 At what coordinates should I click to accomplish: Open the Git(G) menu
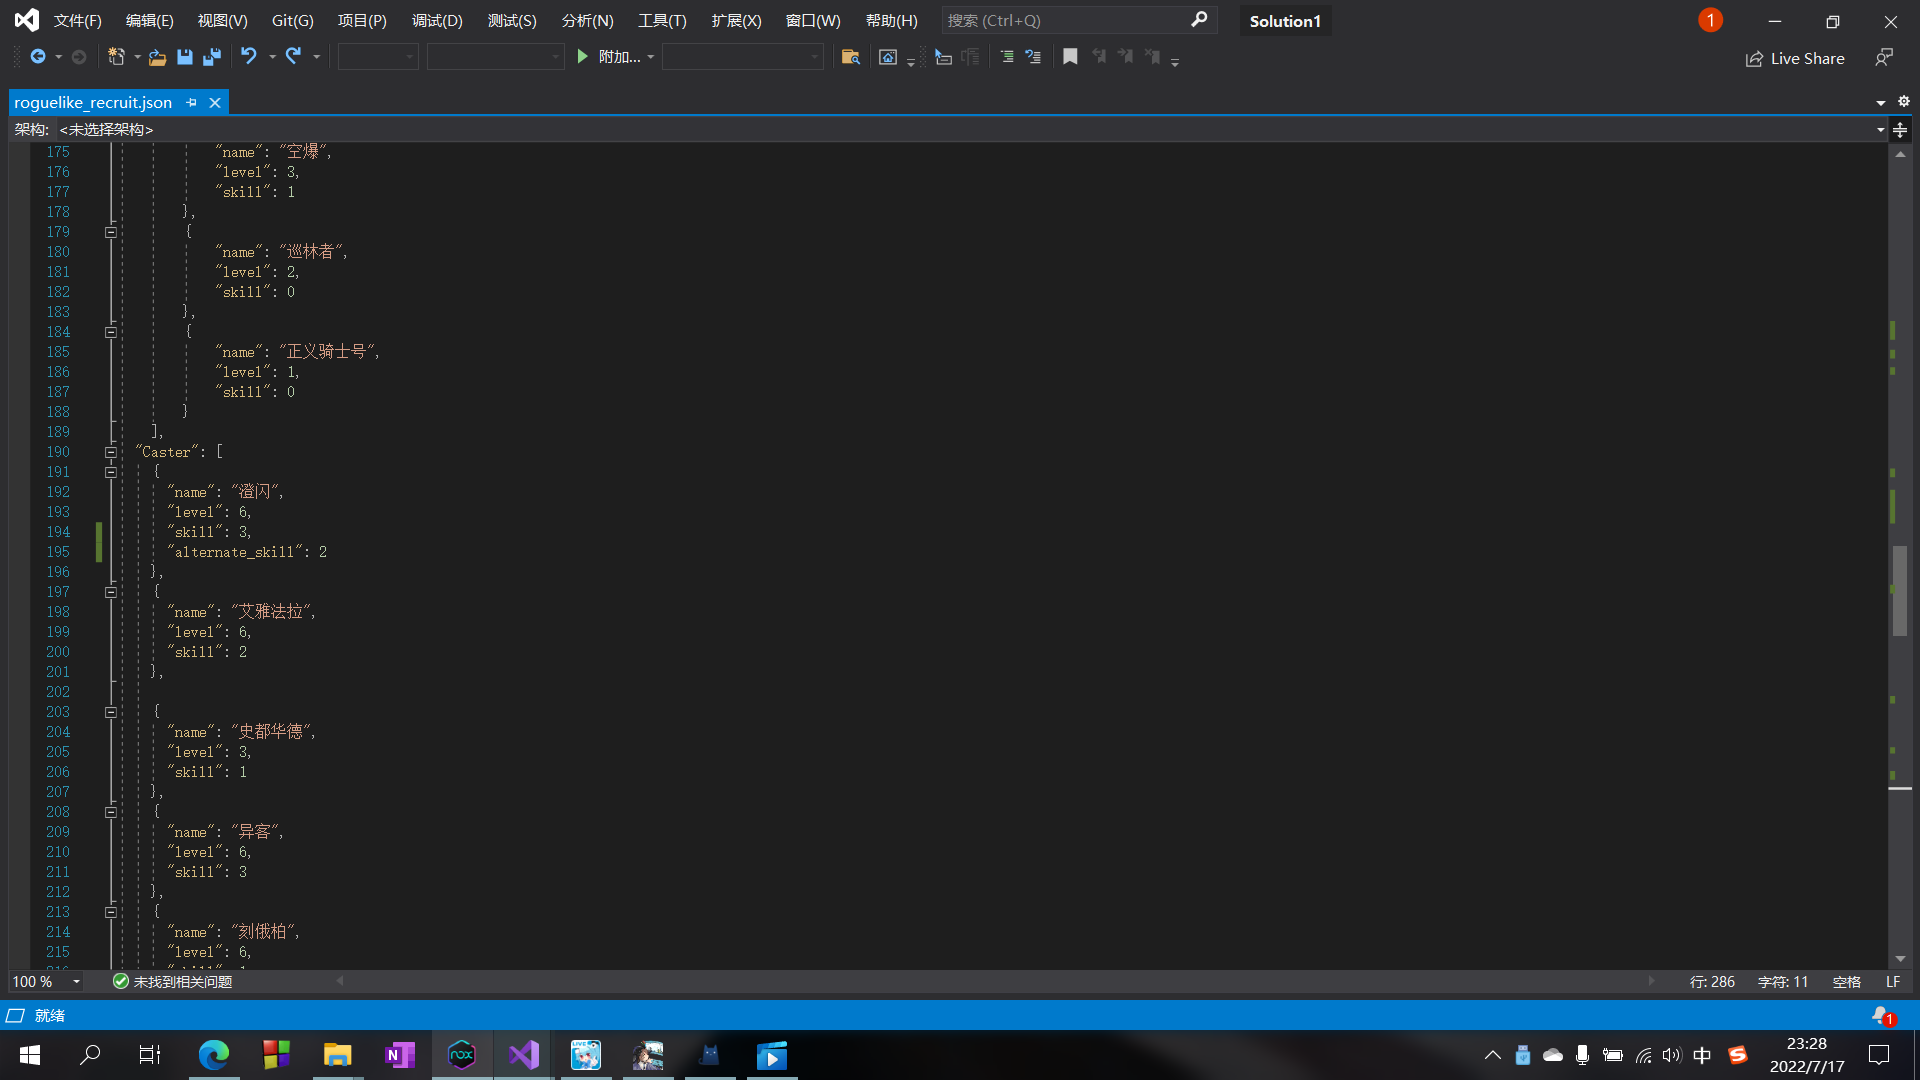[x=292, y=21]
